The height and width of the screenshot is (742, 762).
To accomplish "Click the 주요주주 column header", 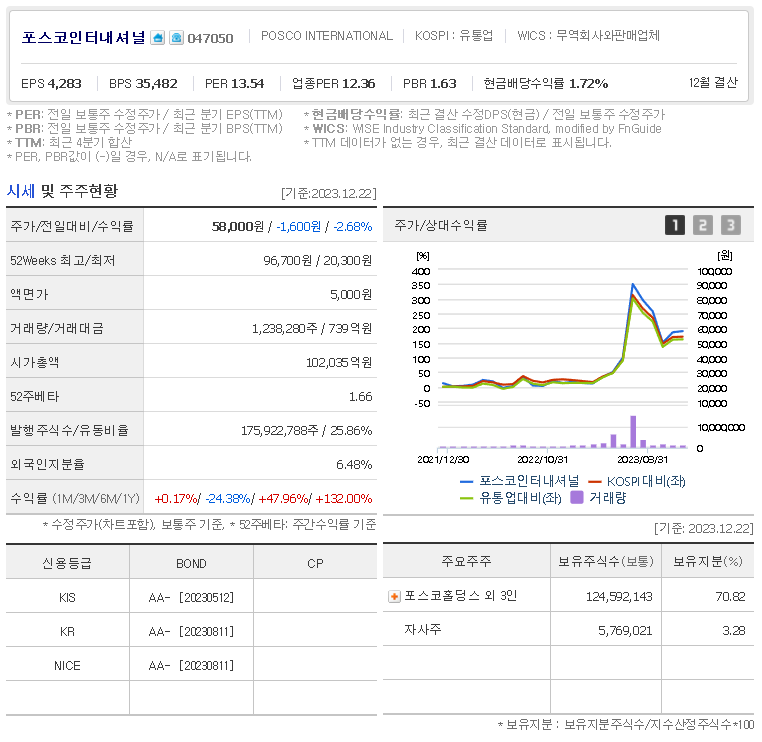I will pyautogui.click(x=466, y=561).
